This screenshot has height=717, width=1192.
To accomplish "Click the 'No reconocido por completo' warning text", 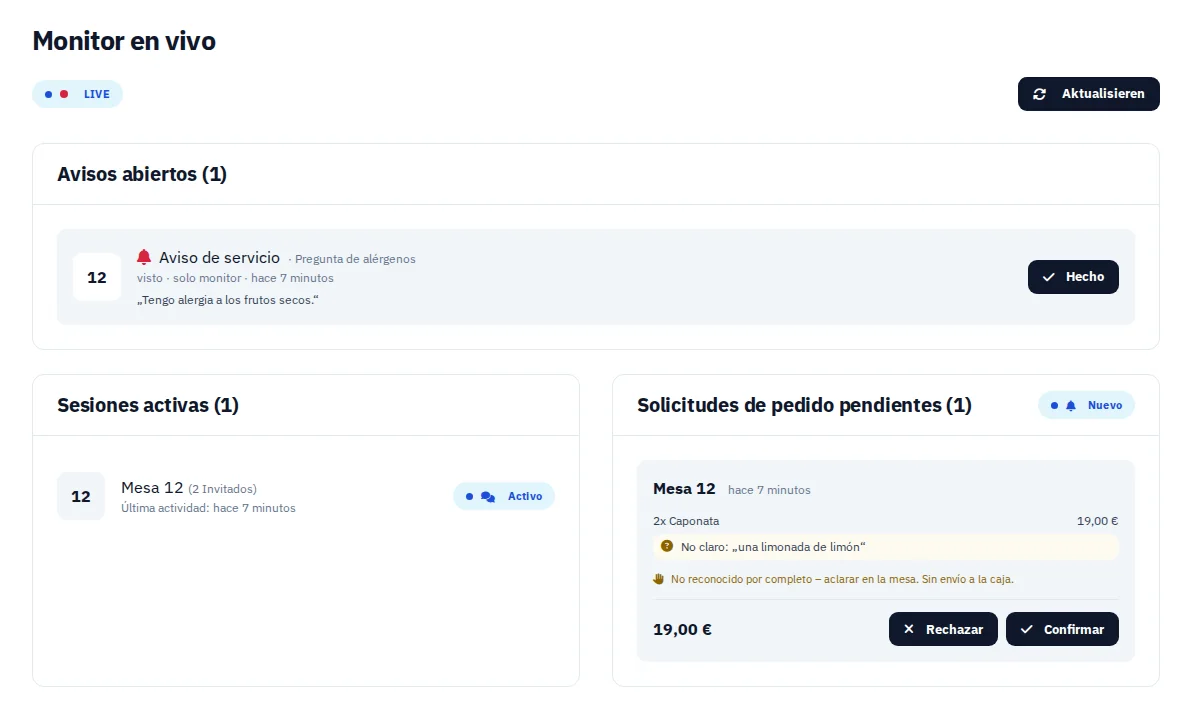I will click(842, 579).
